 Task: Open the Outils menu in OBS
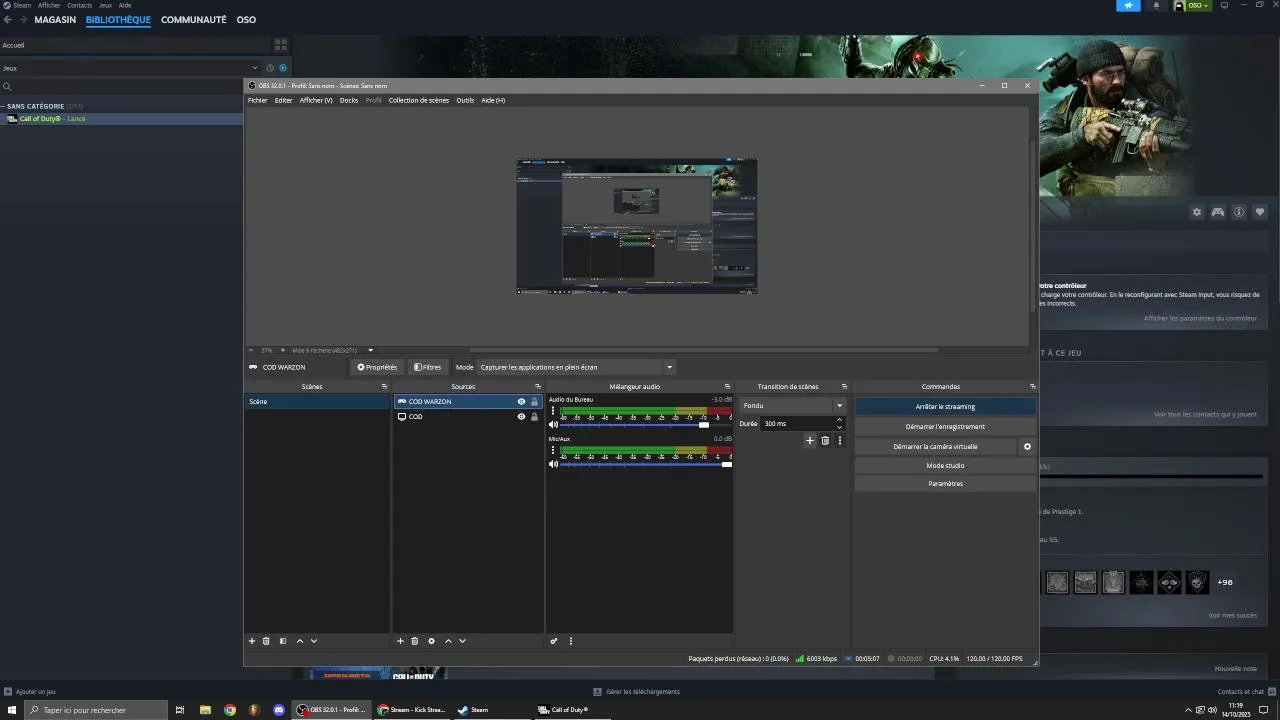465,100
